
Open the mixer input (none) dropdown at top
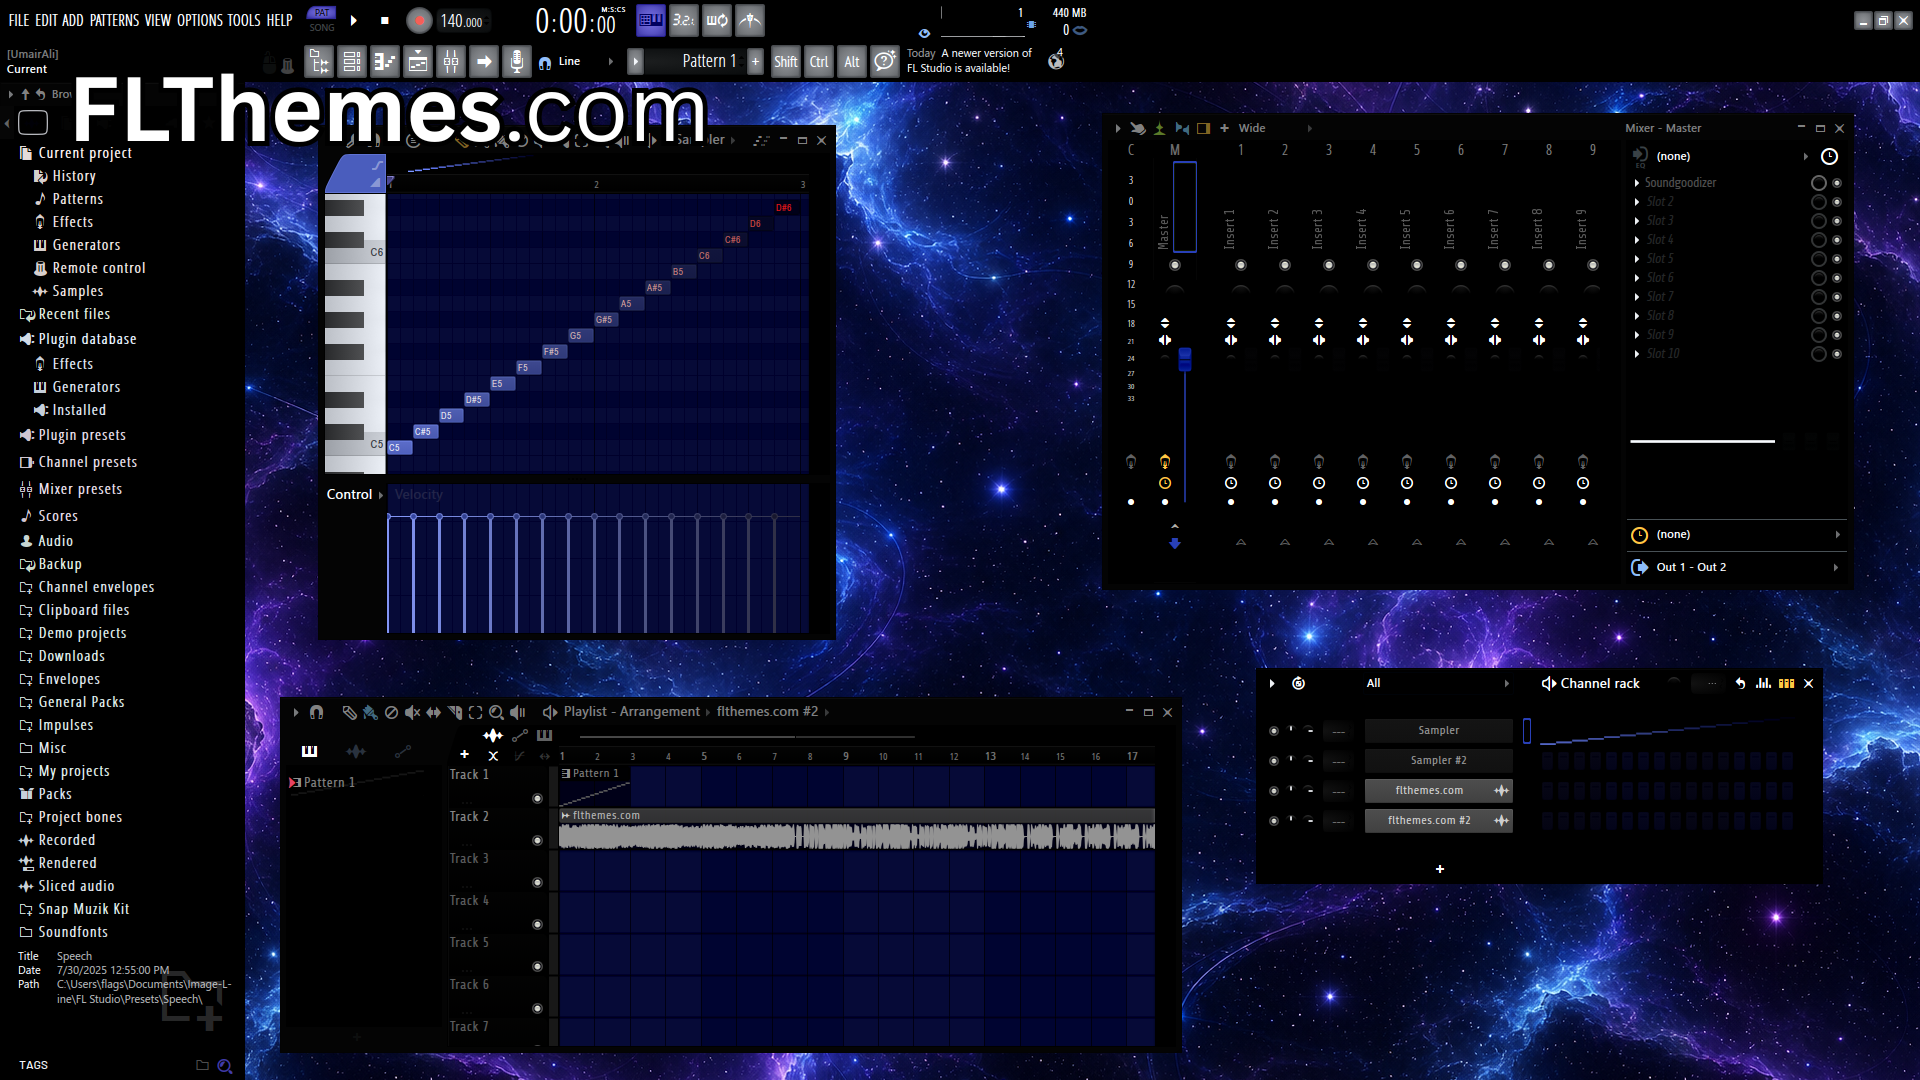(x=1722, y=156)
